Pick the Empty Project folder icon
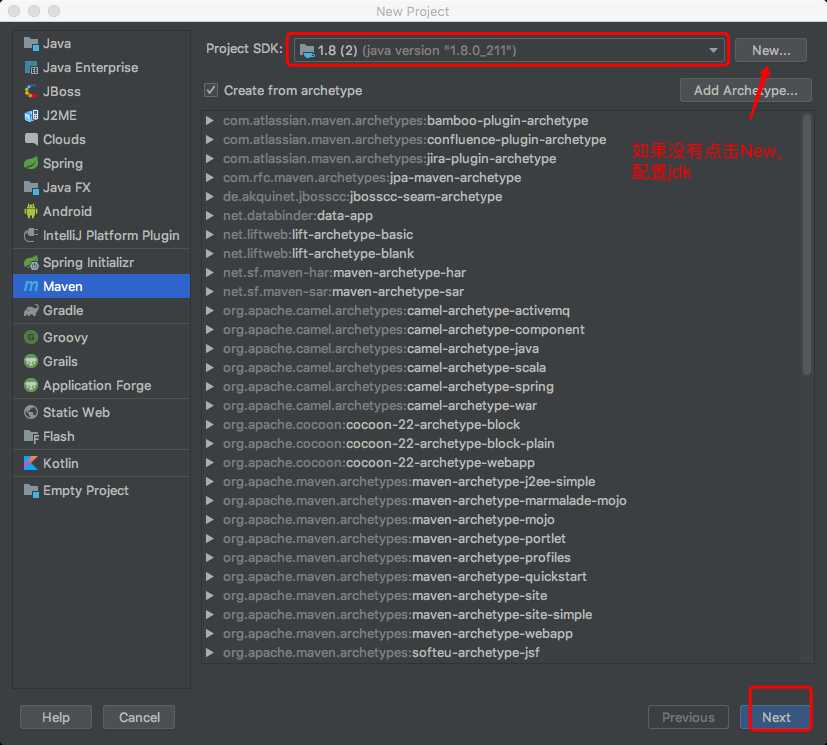 click(x=31, y=490)
